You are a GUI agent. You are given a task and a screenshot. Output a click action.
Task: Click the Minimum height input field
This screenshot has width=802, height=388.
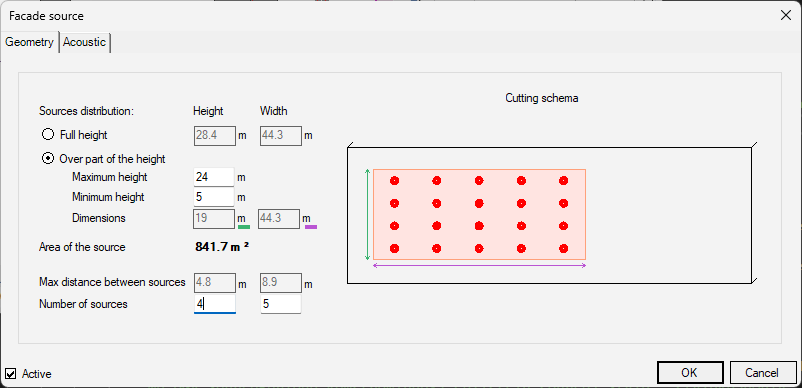tap(214, 197)
